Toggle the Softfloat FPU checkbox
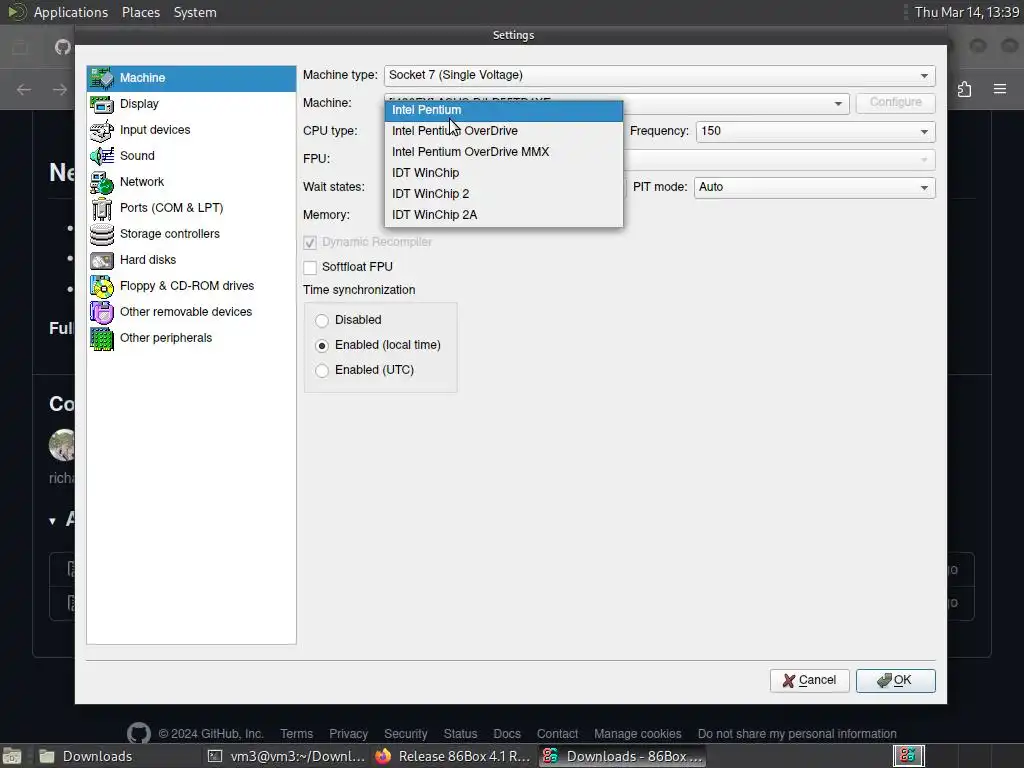1024x768 pixels. pos(310,267)
